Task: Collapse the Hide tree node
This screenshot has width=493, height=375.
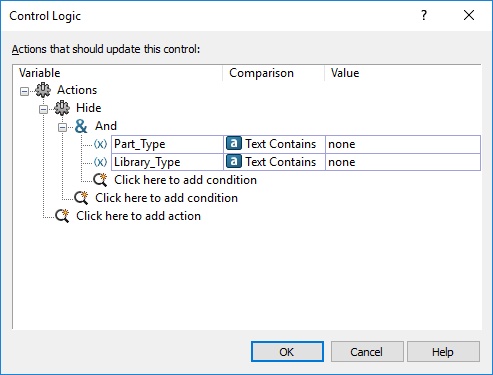Action: pos(43,109)
